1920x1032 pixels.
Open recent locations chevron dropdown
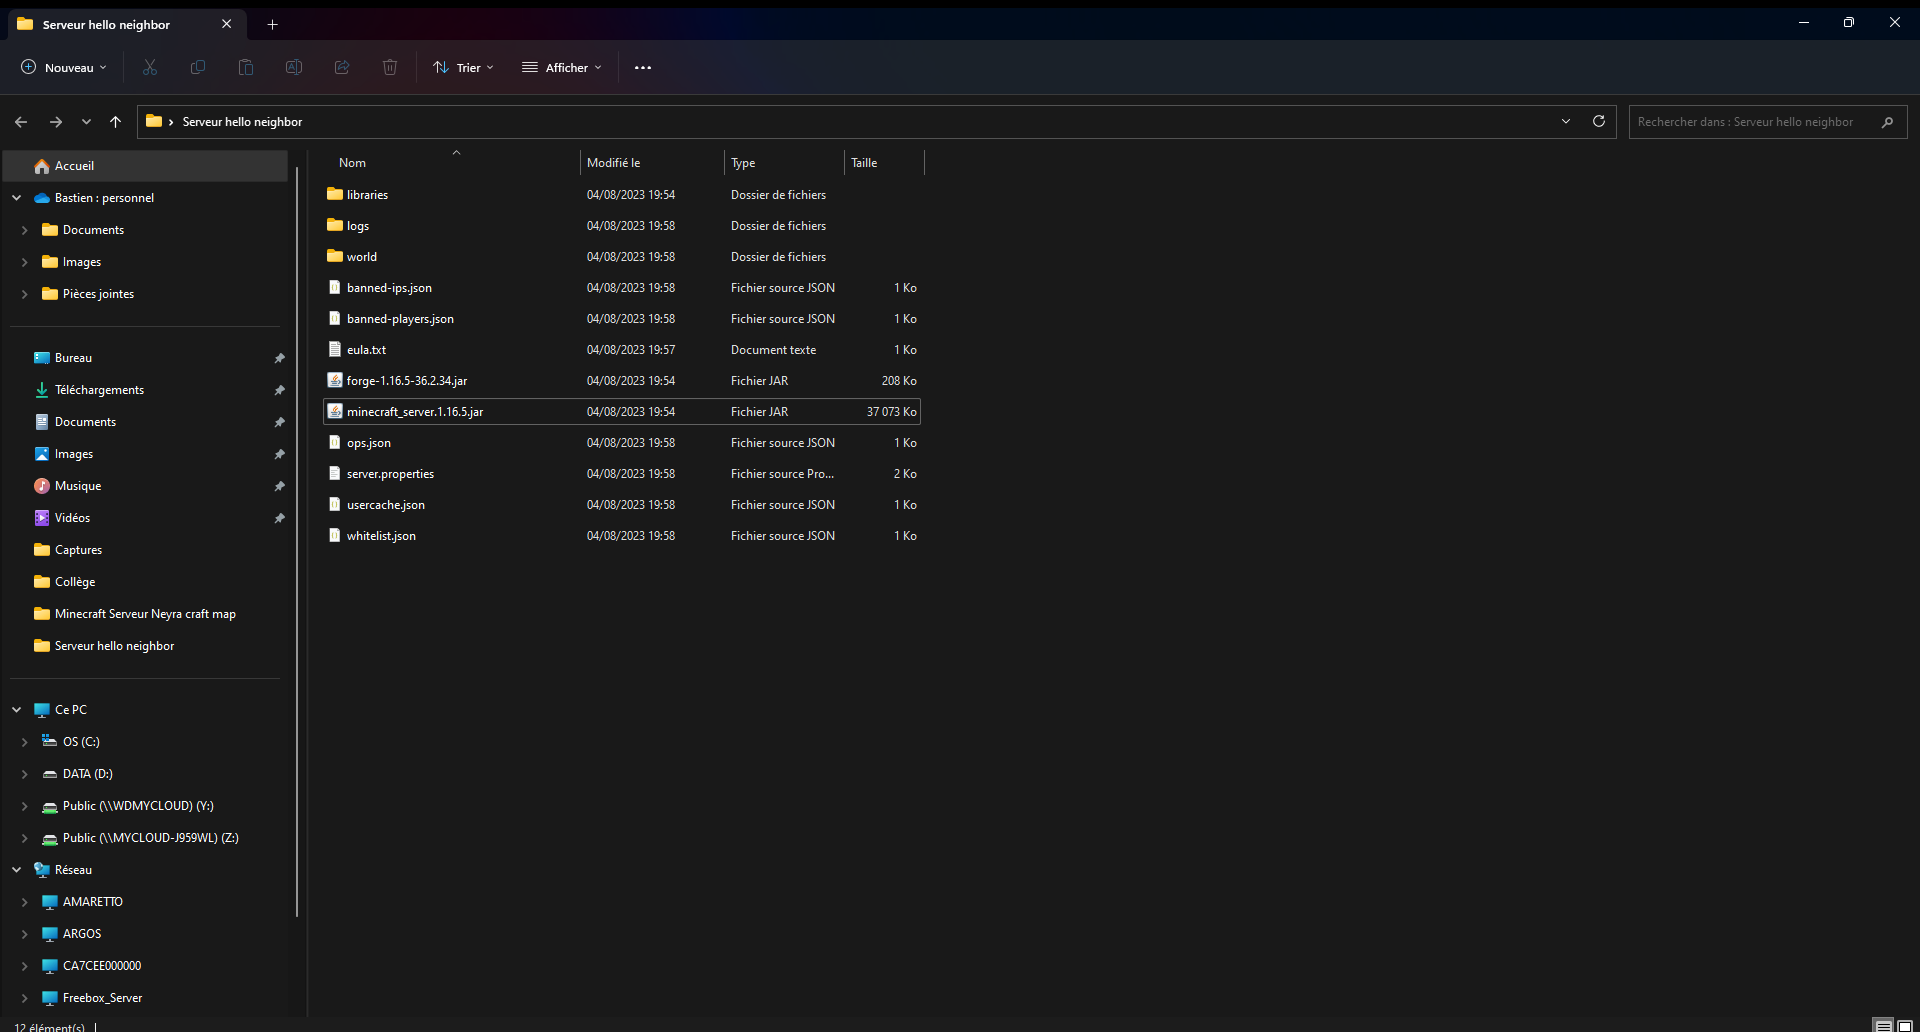(86, 122)
